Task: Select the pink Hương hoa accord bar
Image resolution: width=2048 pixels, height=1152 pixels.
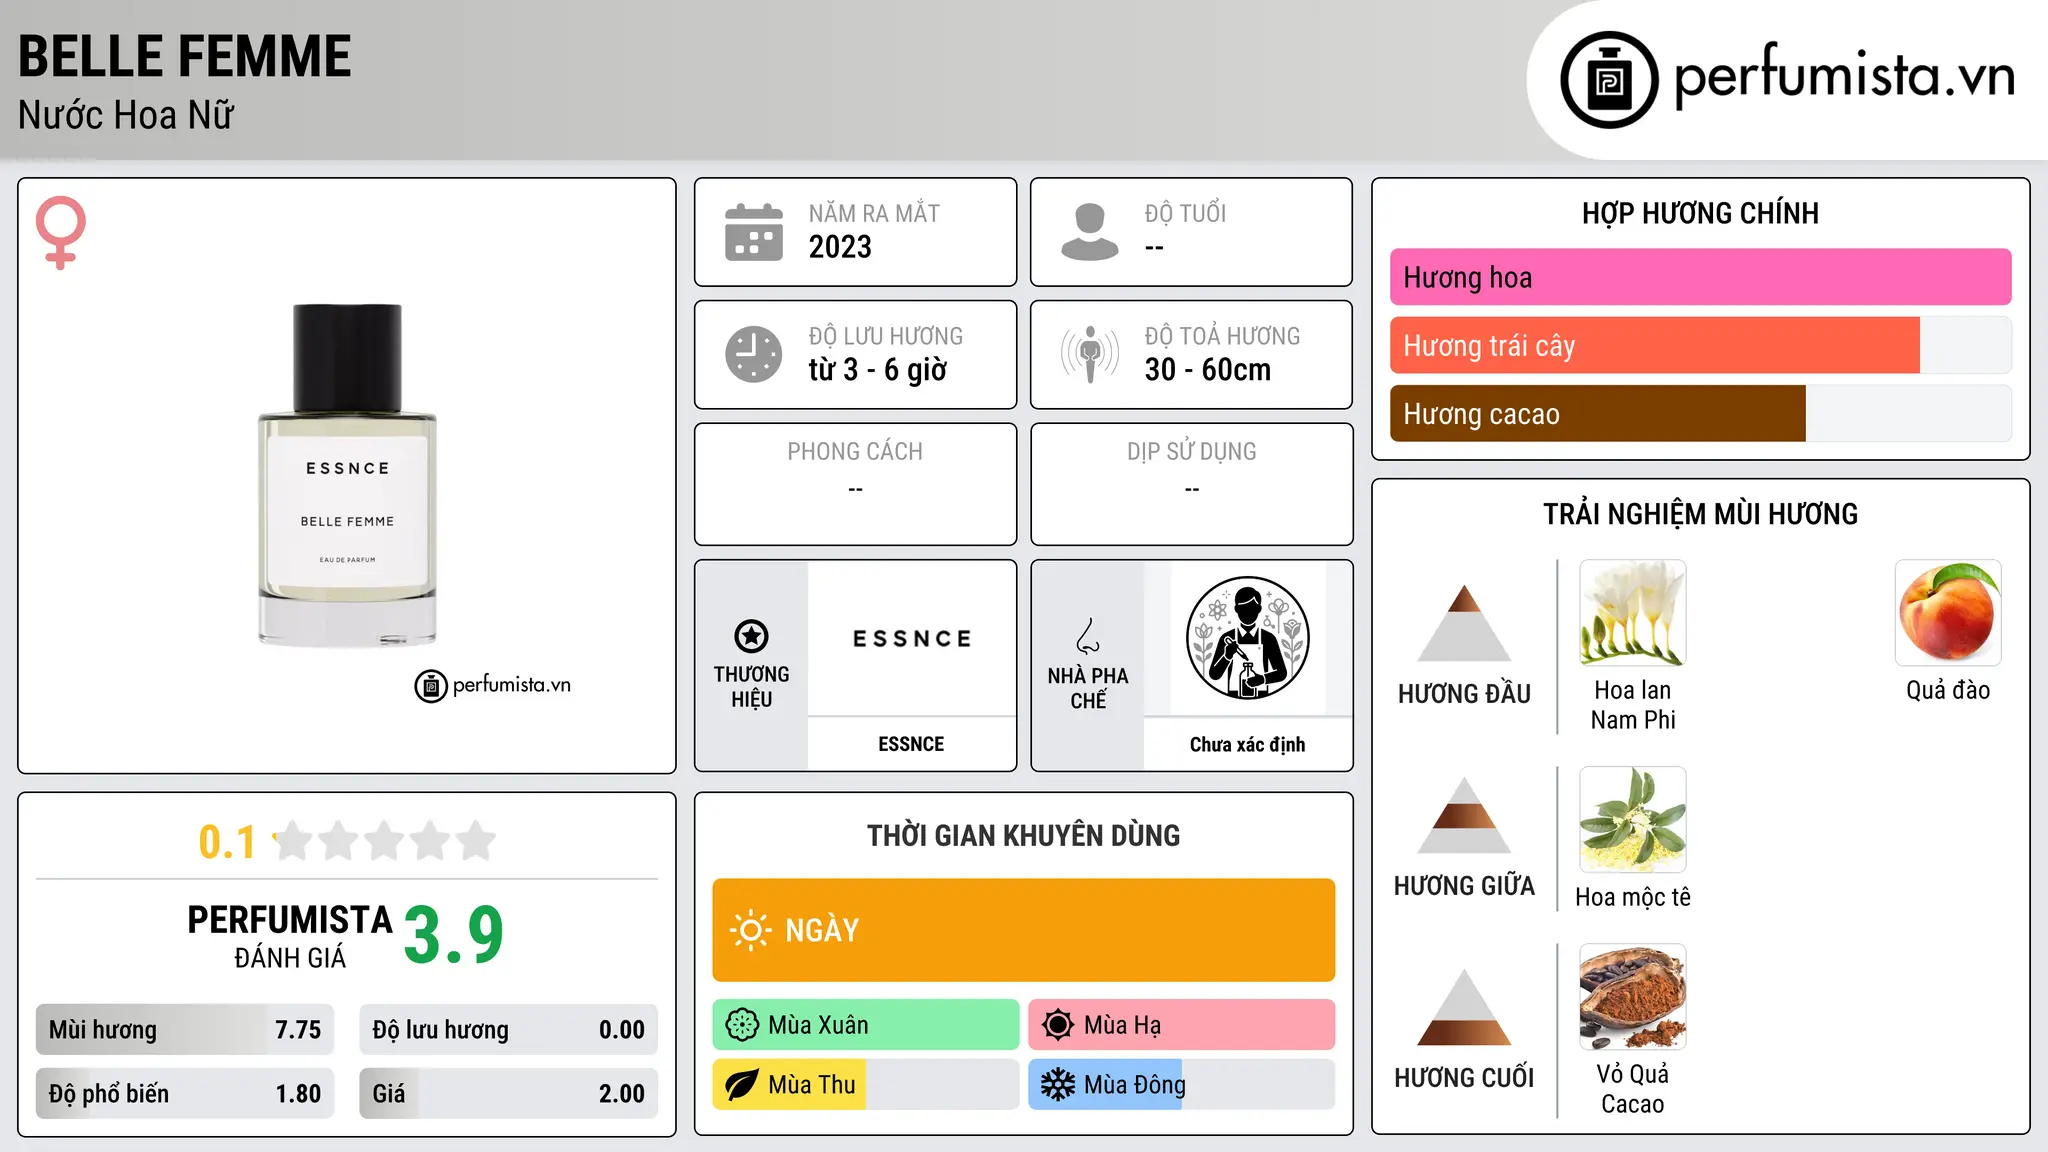Action: (x=1700, y=277)
